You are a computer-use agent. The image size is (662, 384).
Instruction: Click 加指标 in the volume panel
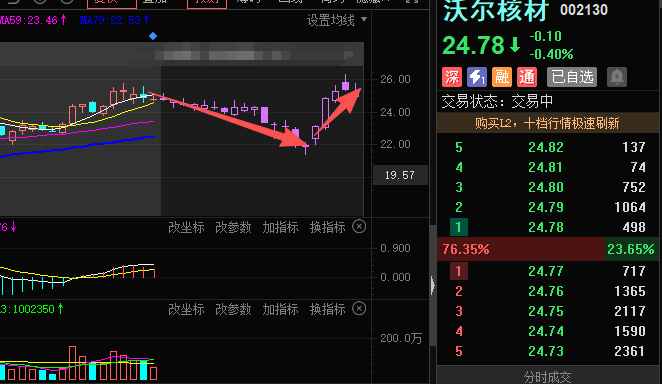pyautogui.click(x=280, y=309)
